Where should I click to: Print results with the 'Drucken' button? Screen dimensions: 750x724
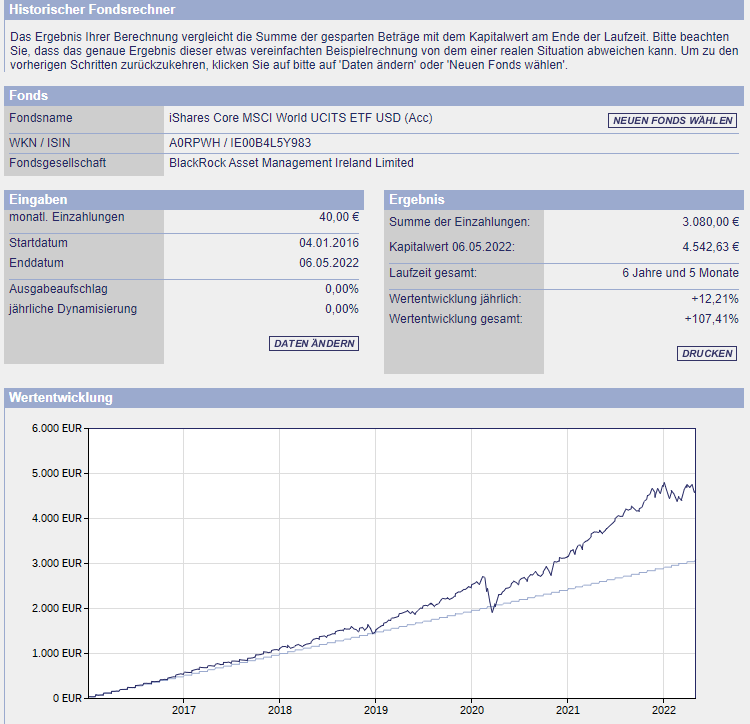(x=707, y=353)
